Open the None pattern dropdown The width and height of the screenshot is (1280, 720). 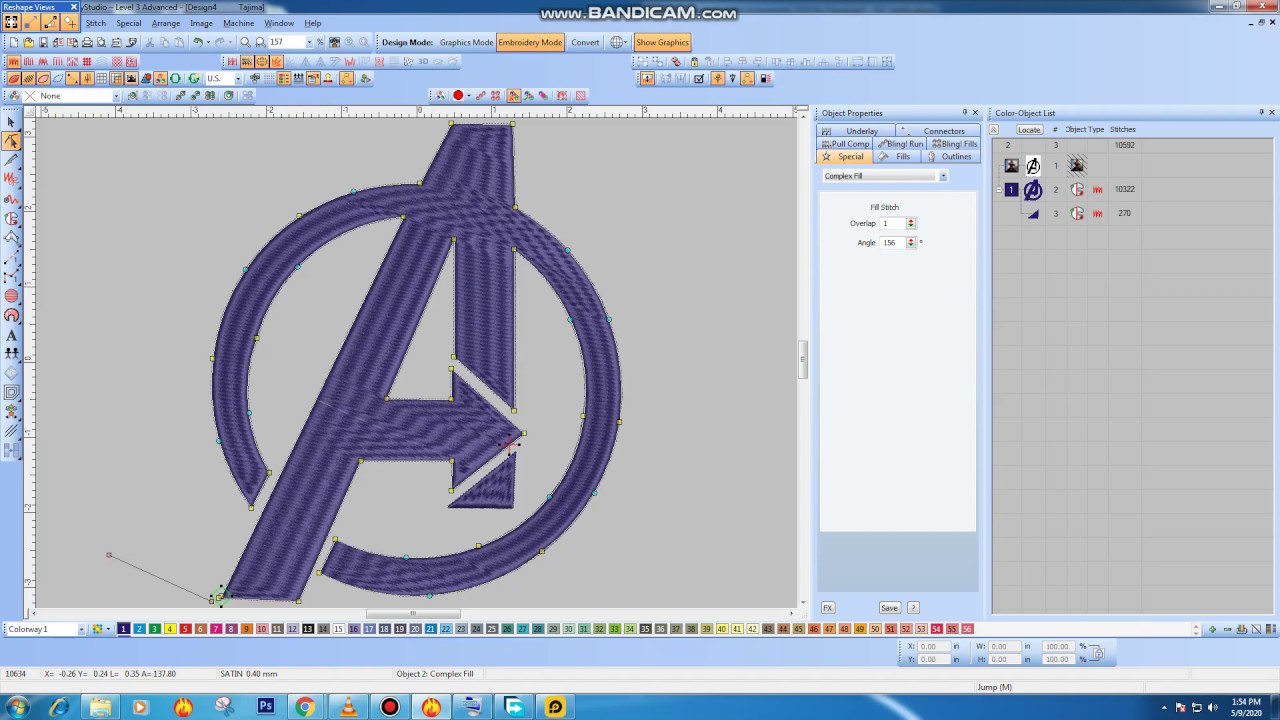[116, 96]
